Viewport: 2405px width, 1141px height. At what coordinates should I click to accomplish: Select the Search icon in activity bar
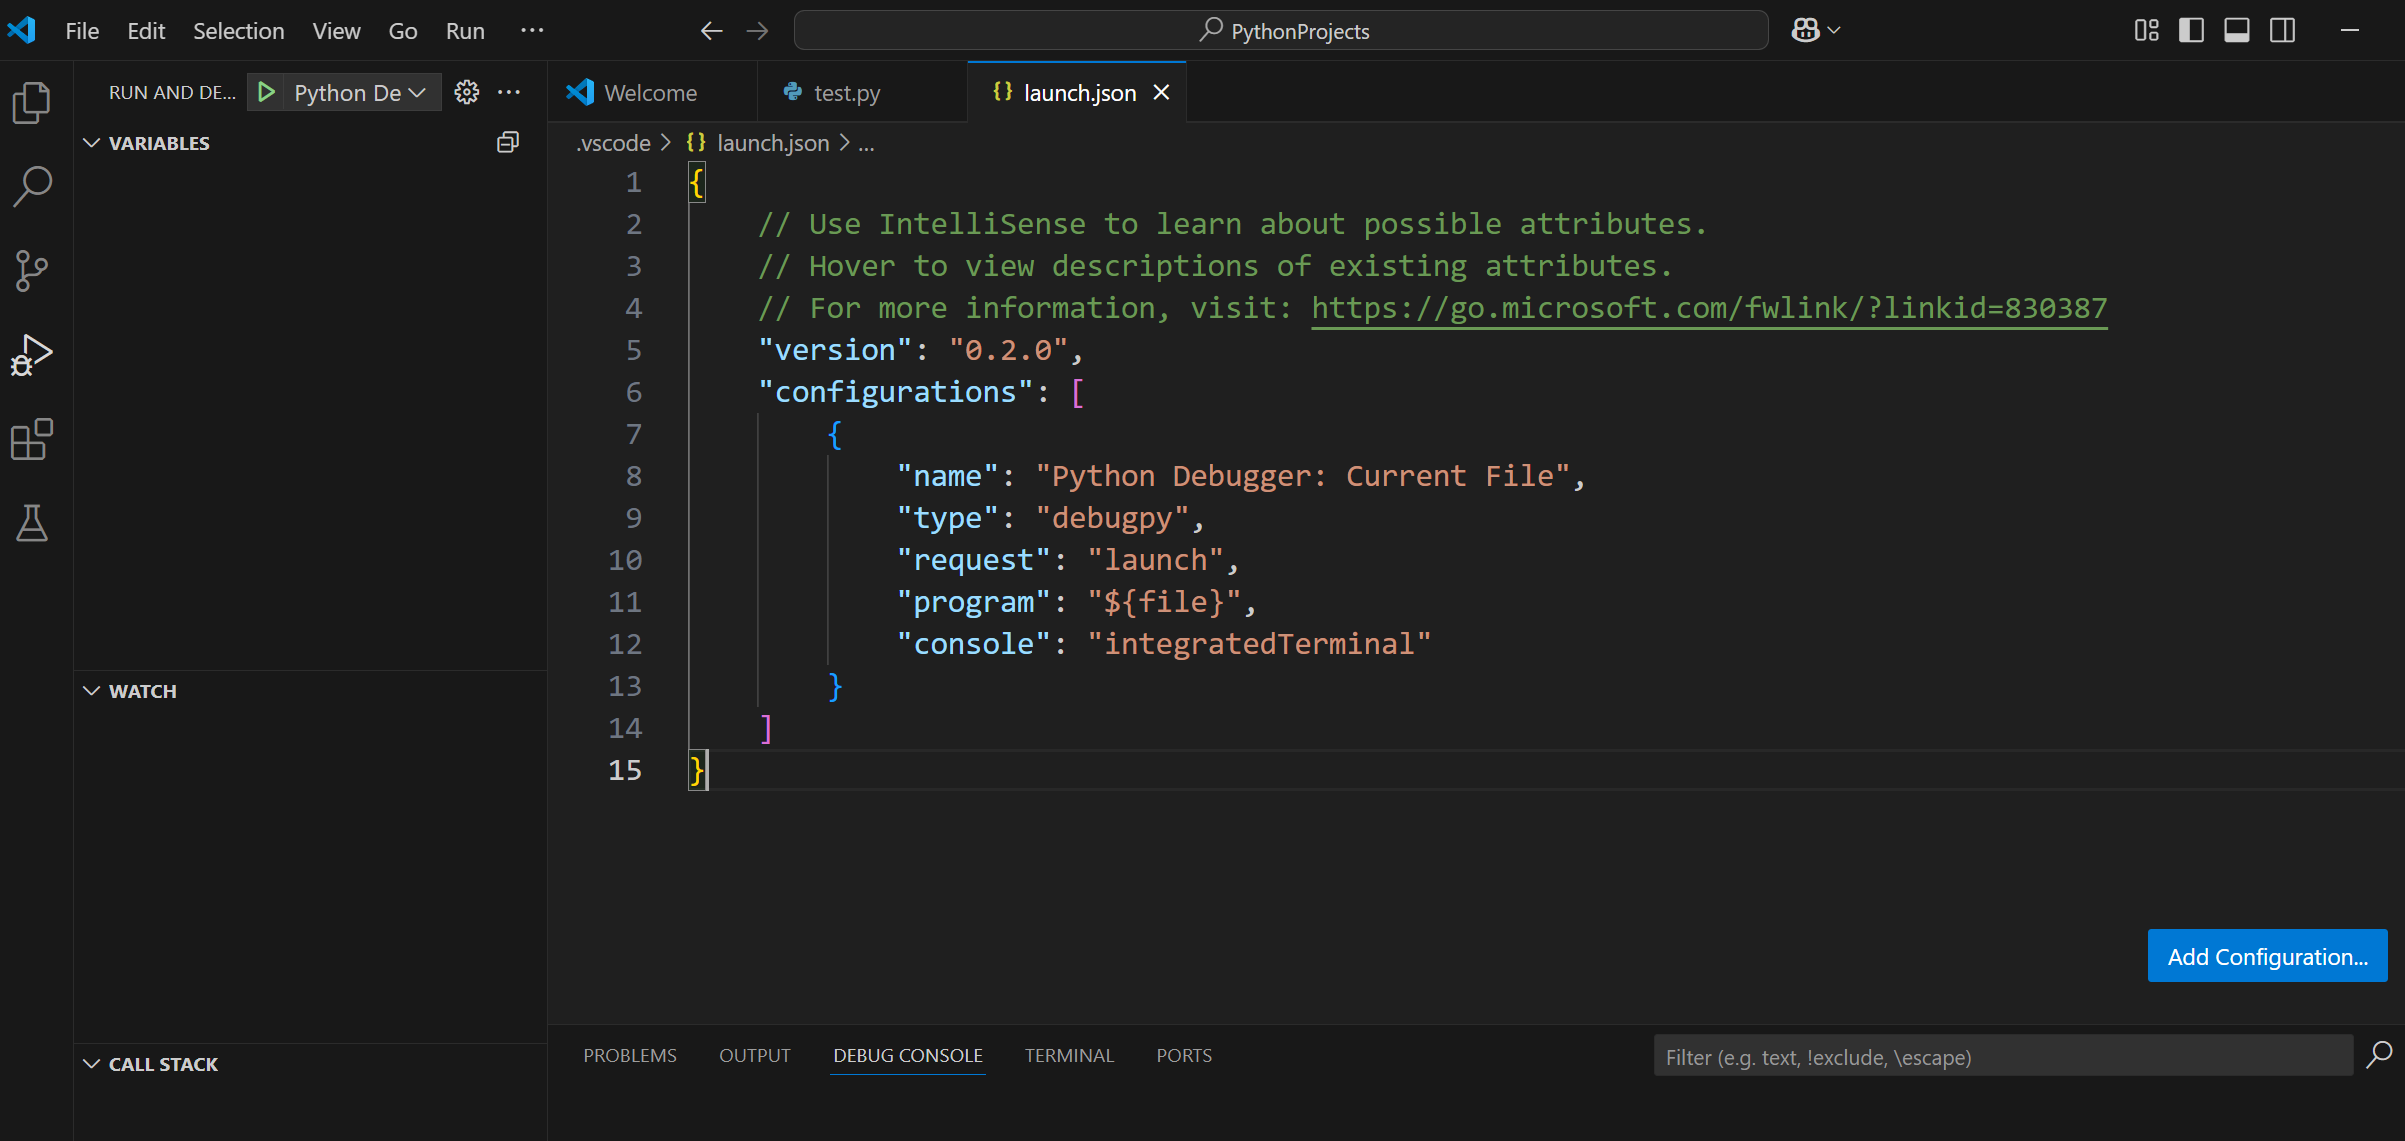(x=32, y=185)
